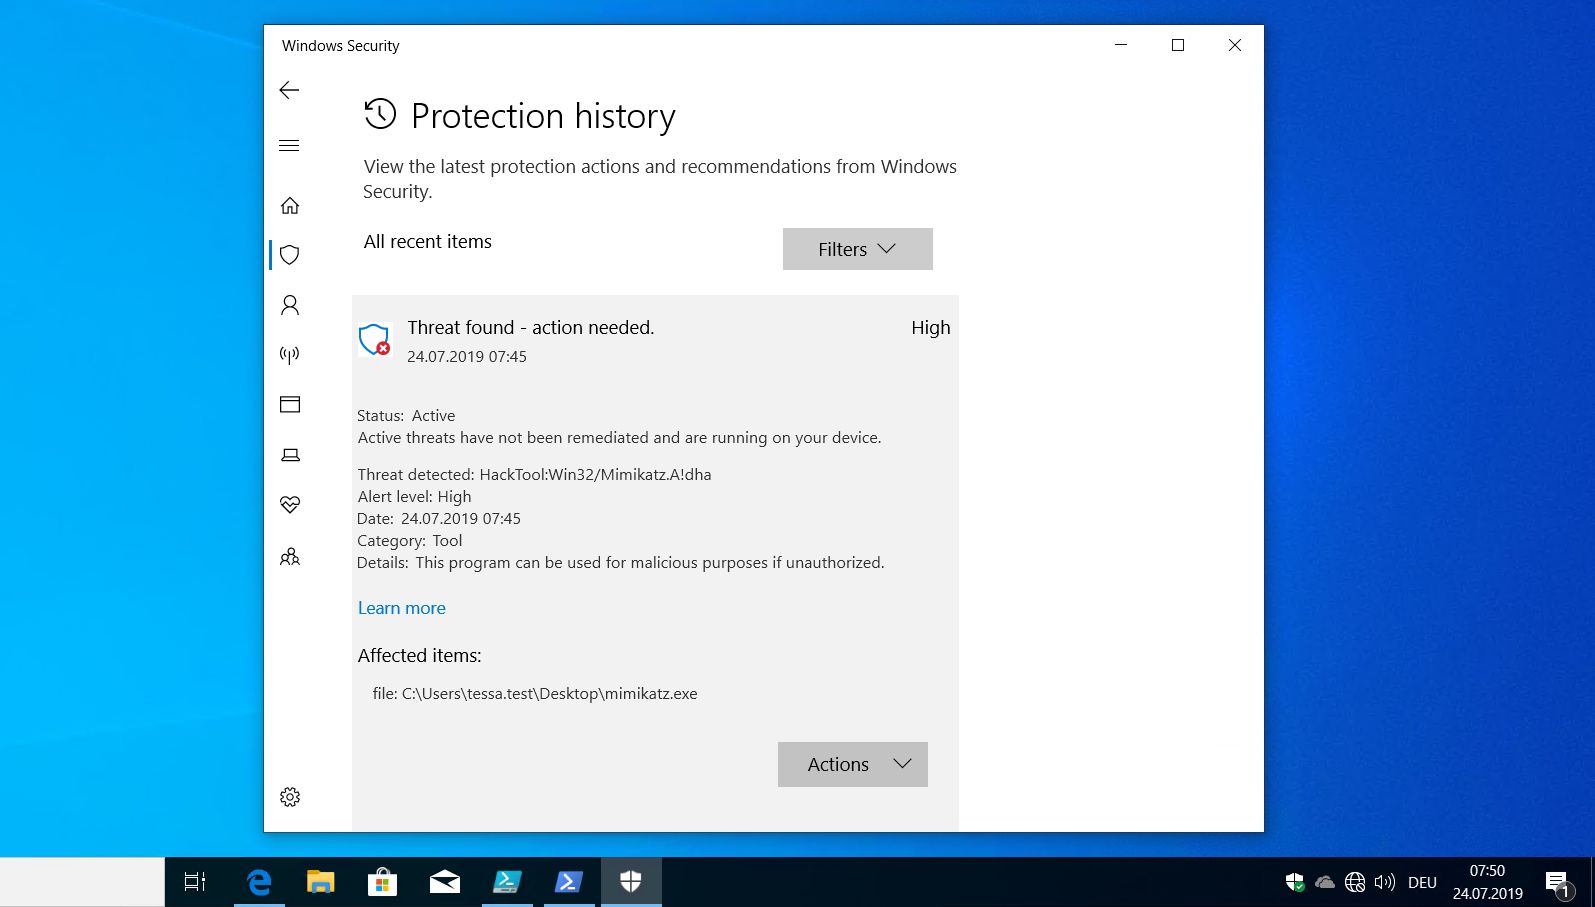Screen dimensions: 1595x907
Task: Click the 'Status: Active' text
Action: point(406,416)
